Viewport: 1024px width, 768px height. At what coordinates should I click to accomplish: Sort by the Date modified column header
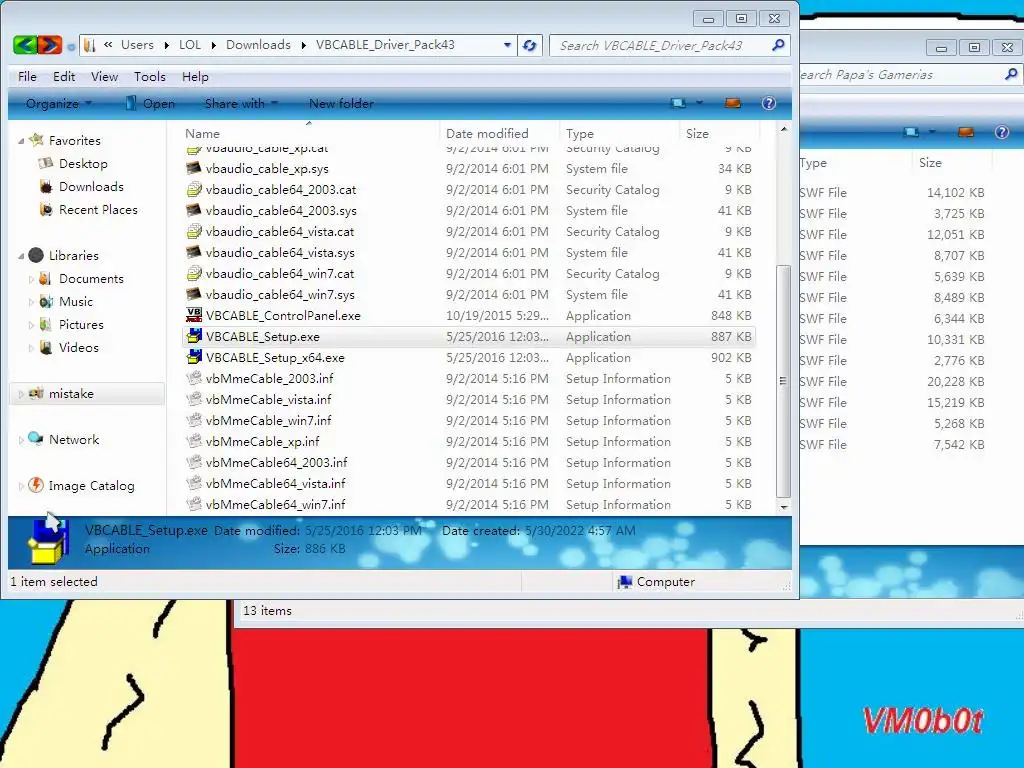500,133
